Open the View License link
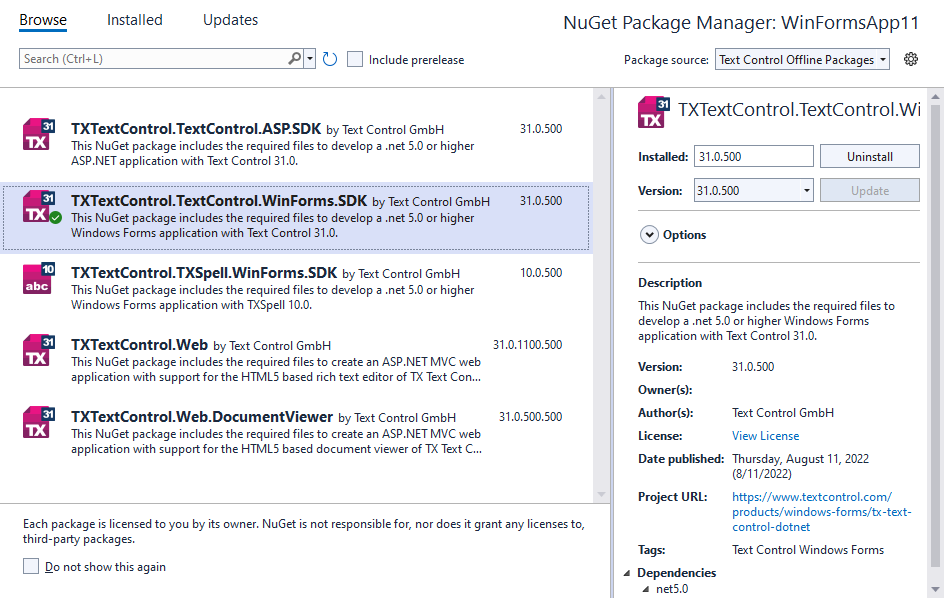Viewport: 944px width, 598px height. [x=765, y=435]
